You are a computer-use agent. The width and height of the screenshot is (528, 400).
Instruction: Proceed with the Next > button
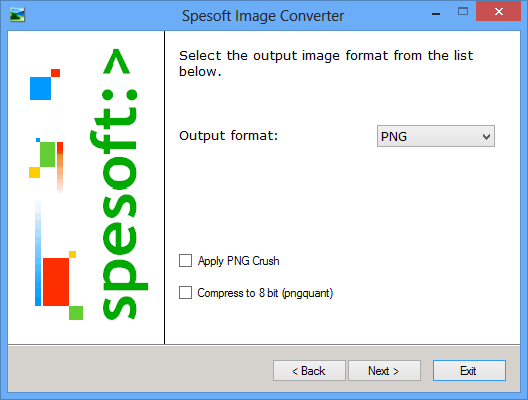point(384,371)
